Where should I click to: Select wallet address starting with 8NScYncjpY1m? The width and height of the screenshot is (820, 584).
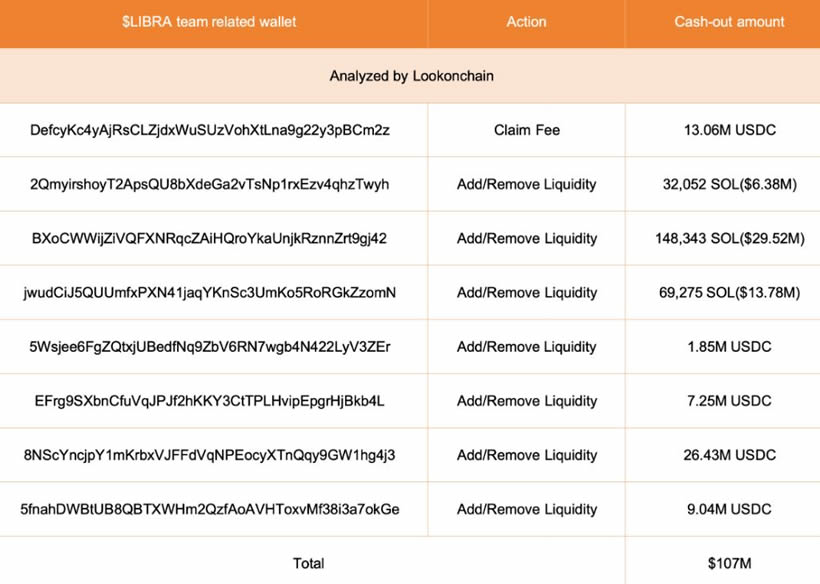[210, 455]
